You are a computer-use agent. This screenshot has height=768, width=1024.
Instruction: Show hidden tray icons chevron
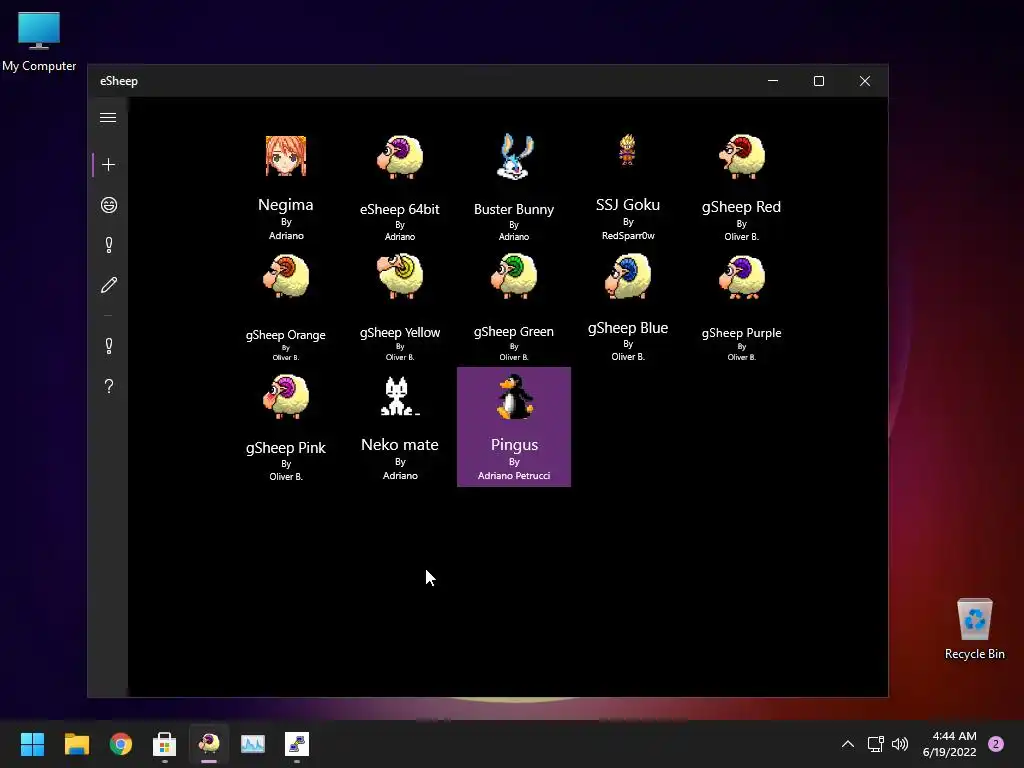pyautogui.click(x=848, y=744)
